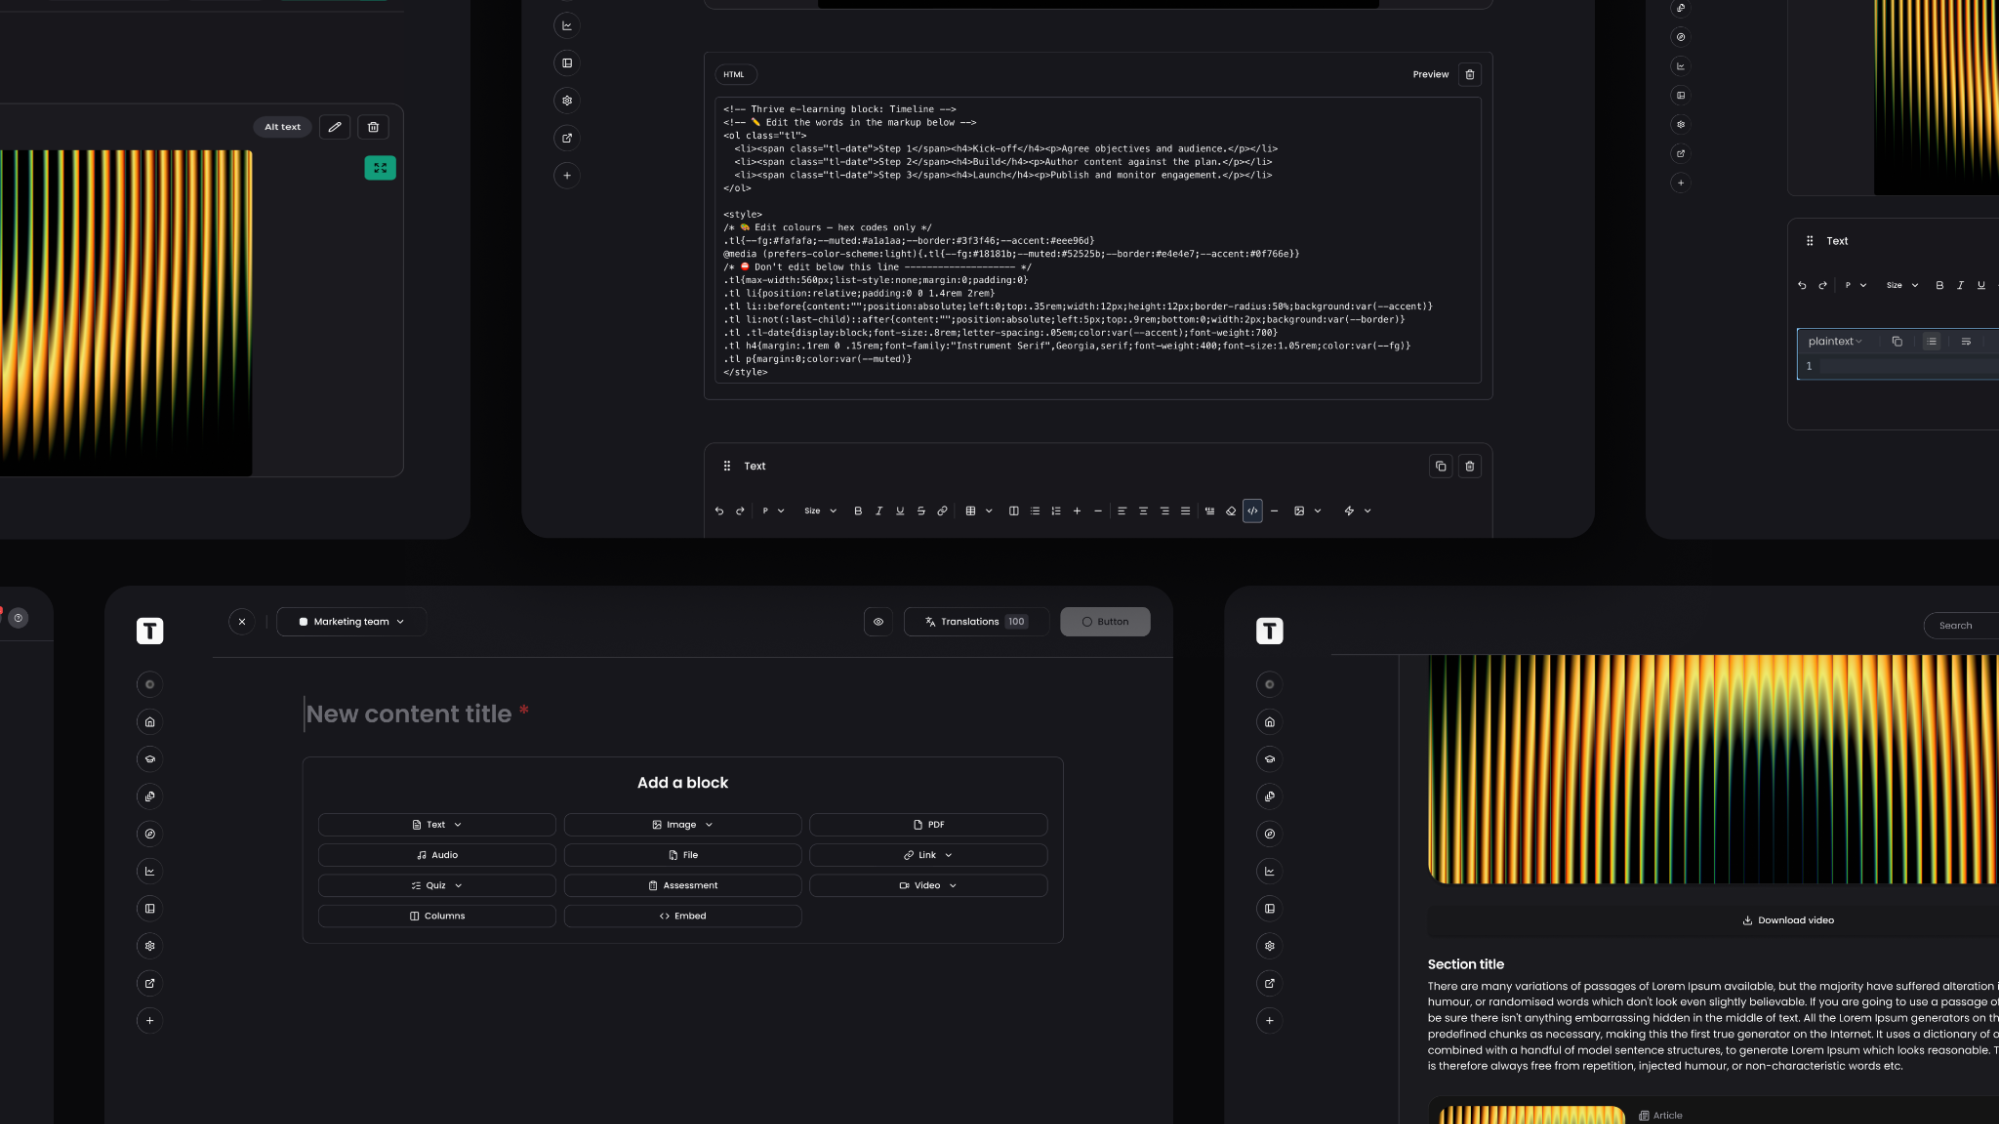
Task: Delete the center Text block
Action: pyautogui.click(x=1470, y=466)
